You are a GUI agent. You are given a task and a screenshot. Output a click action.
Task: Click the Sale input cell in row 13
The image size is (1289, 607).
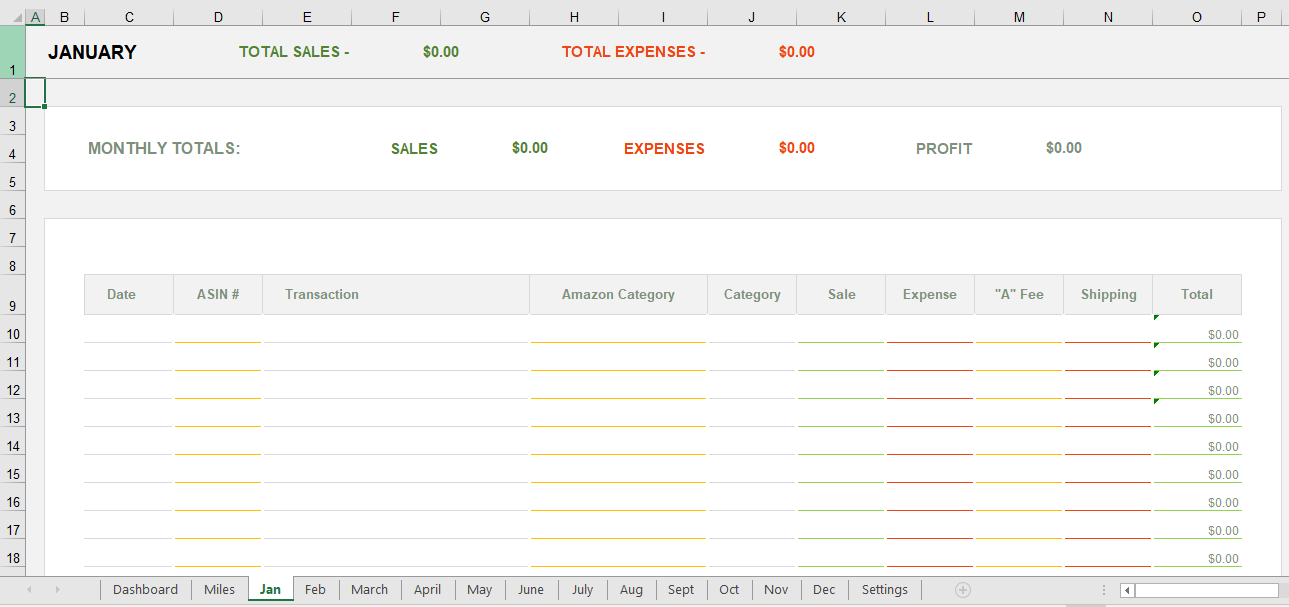pyautogui.click(x=841, y=414)
